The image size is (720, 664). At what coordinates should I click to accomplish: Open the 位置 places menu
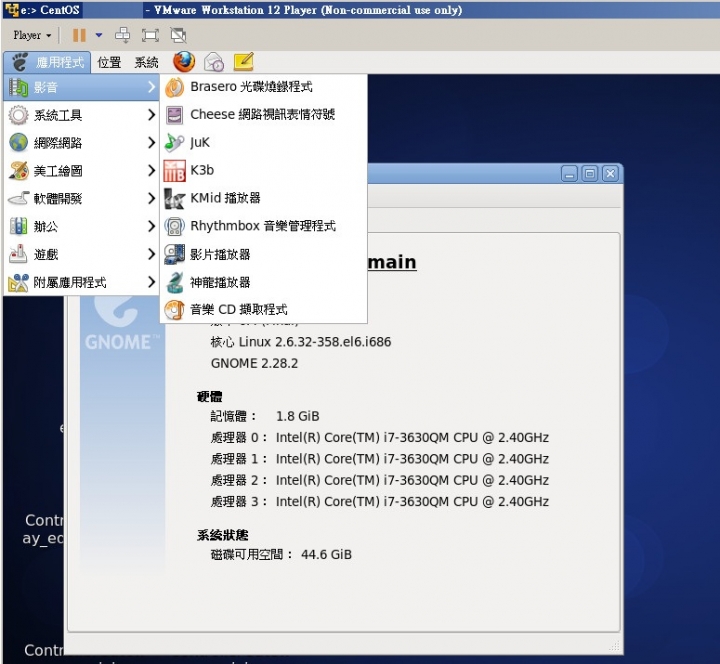point(109,62)
